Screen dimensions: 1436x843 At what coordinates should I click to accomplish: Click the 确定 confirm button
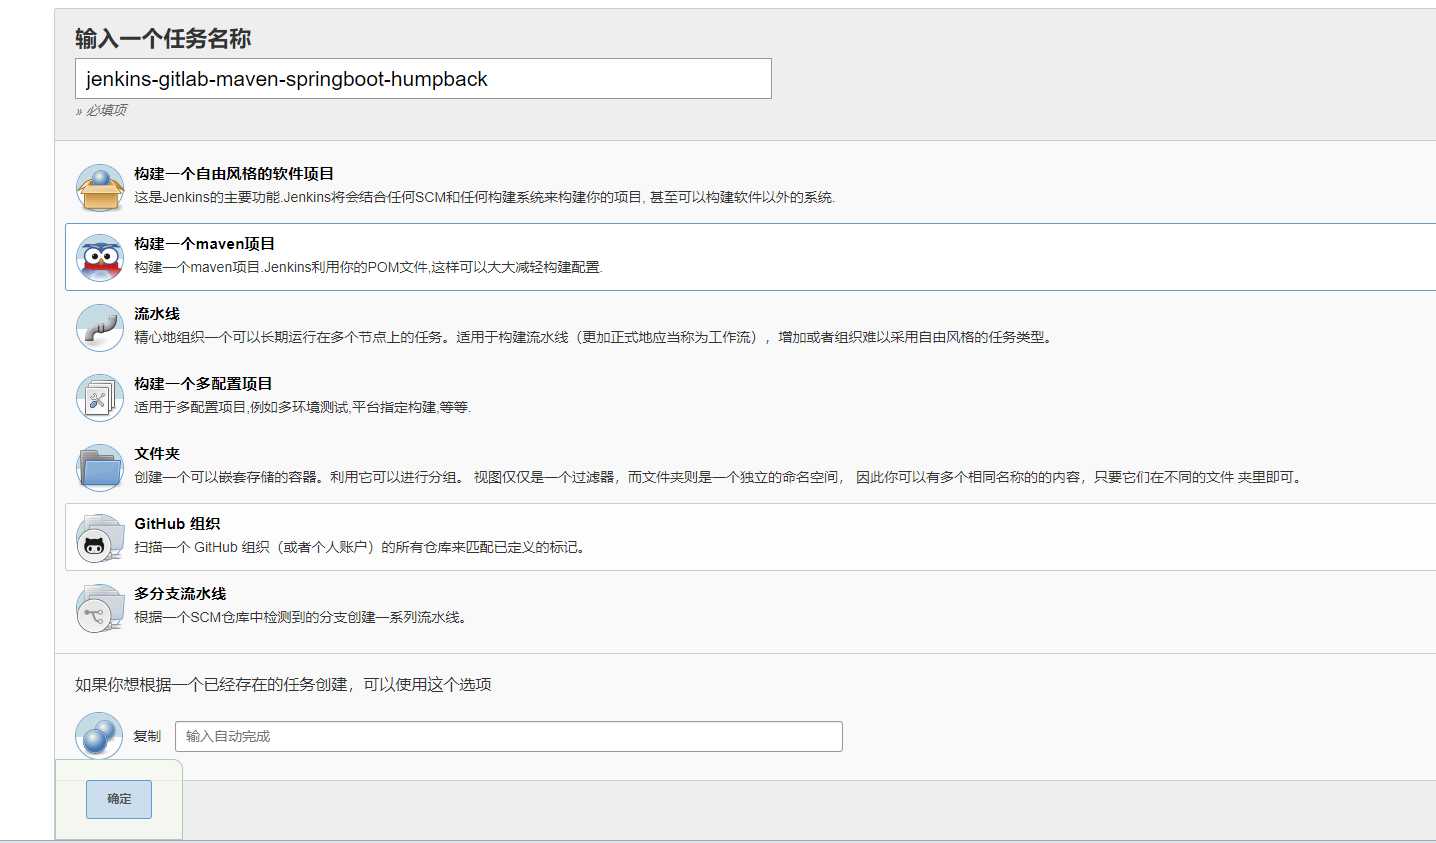[119, 799]
